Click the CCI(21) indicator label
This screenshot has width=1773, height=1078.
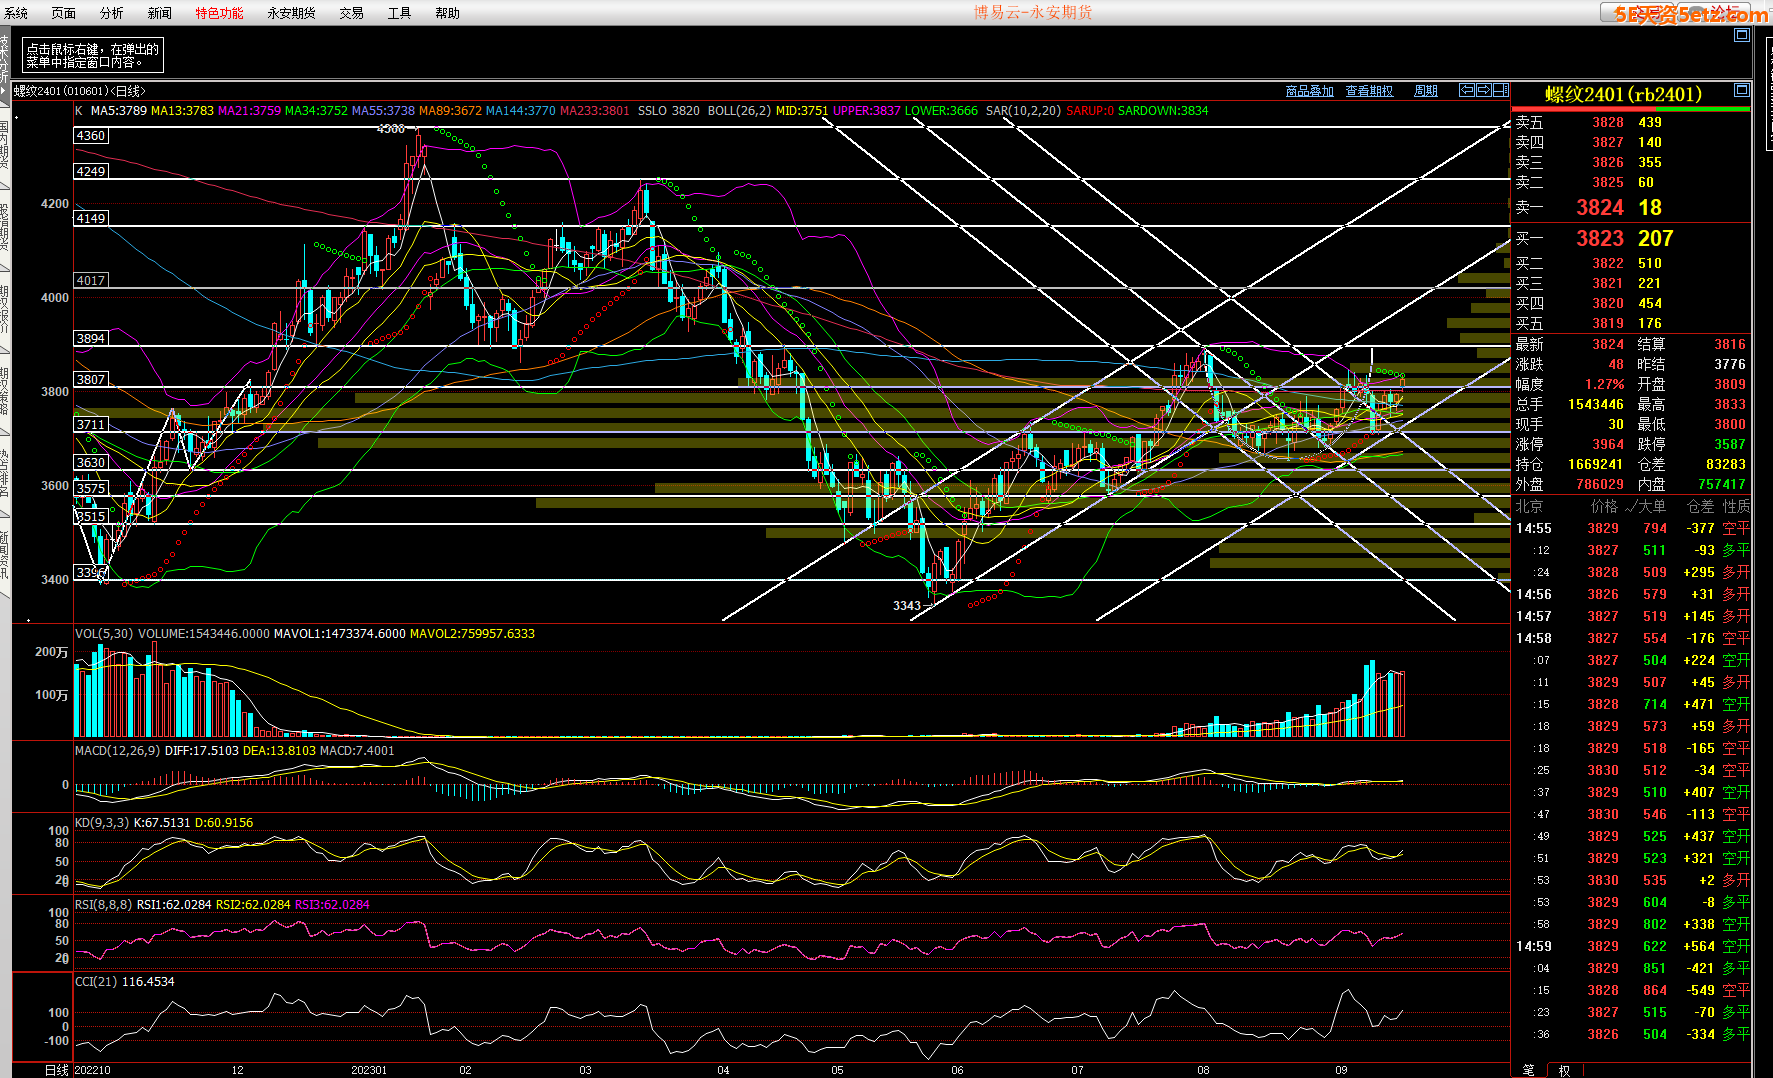click(96, 982)
